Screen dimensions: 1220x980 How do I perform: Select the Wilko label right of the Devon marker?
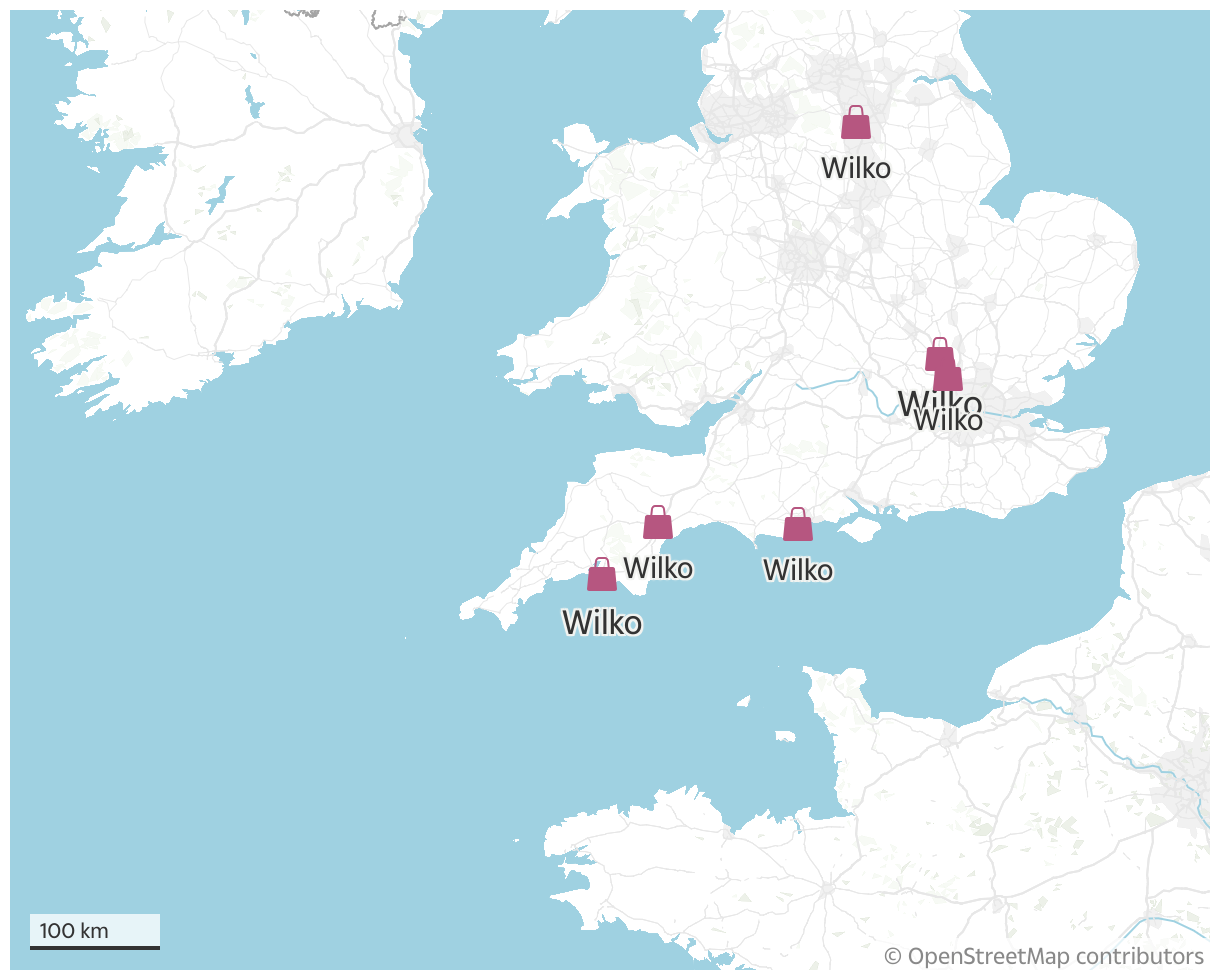(658, 568)
